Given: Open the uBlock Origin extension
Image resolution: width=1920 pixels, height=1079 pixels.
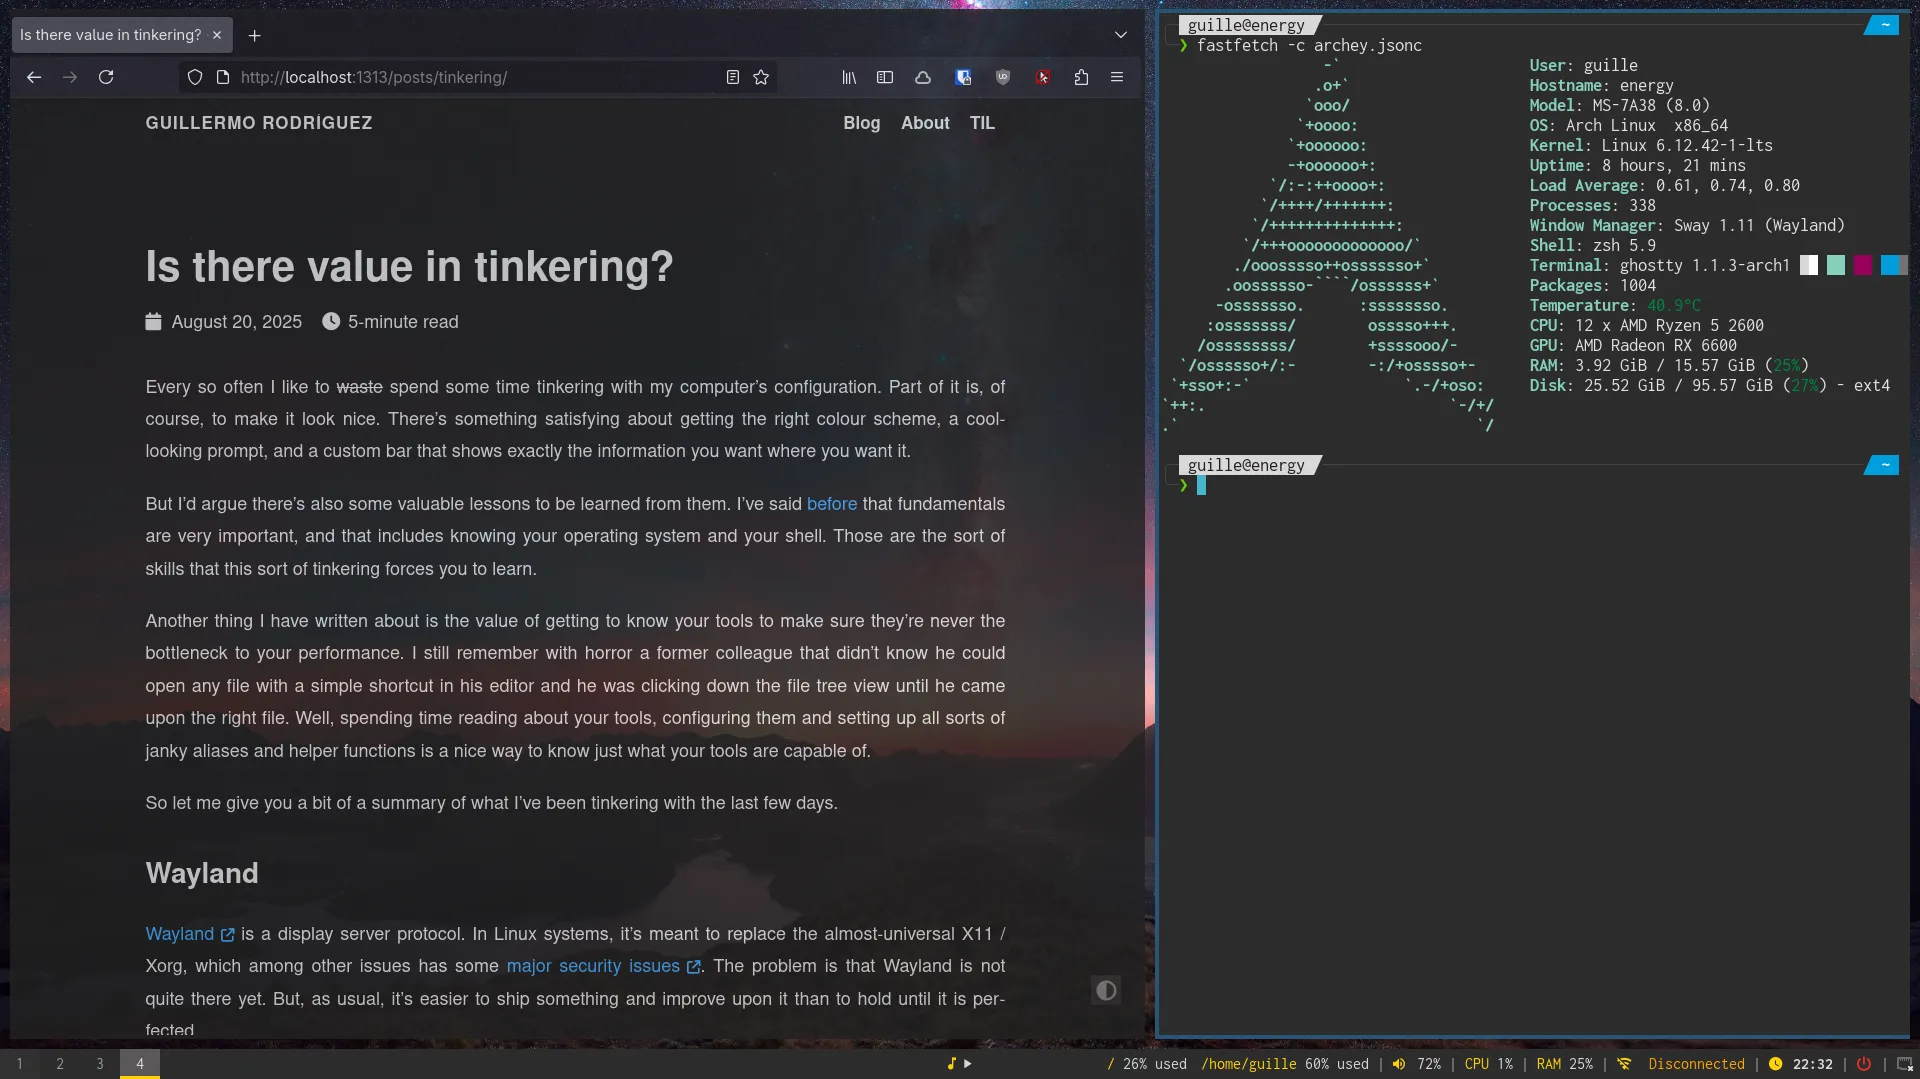Looking at the screenshot, I should point(1003,77).
